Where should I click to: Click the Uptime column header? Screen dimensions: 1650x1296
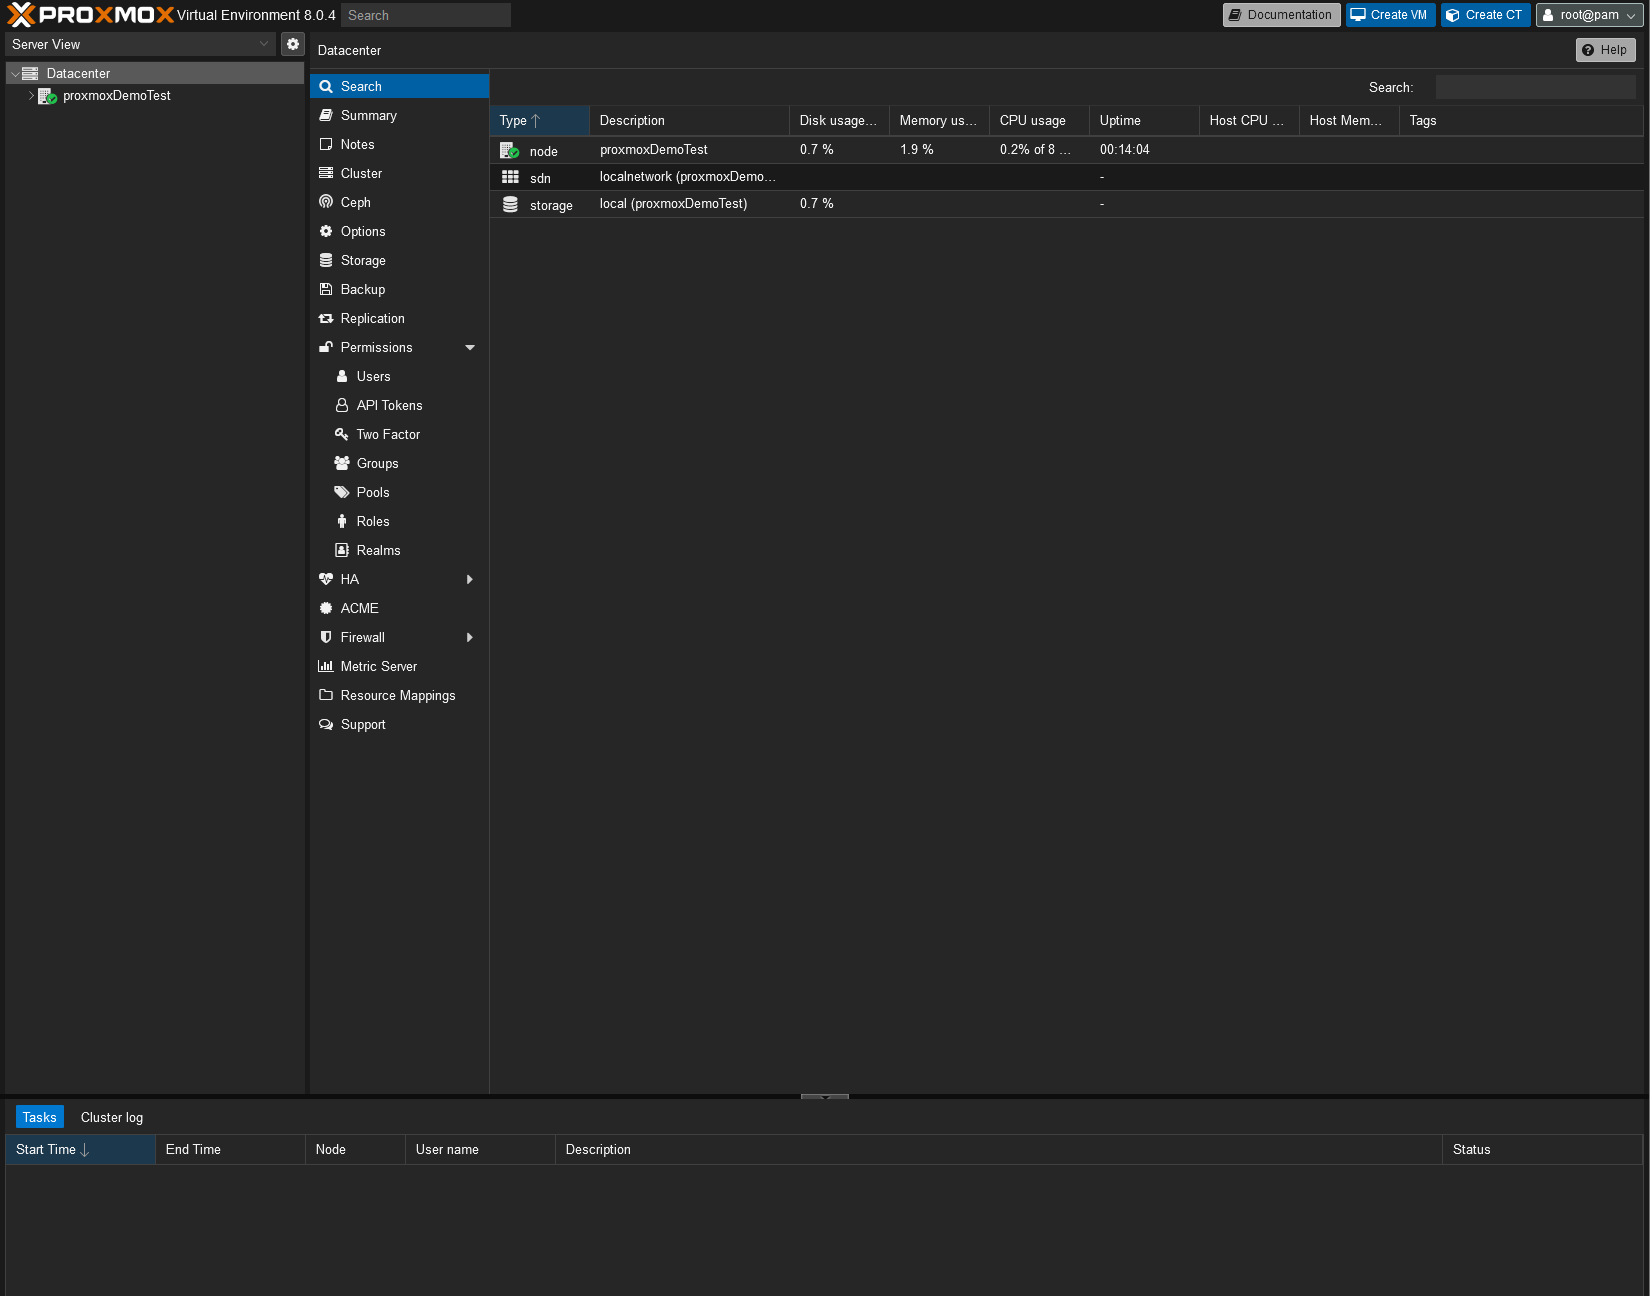tap(1144, 120)
